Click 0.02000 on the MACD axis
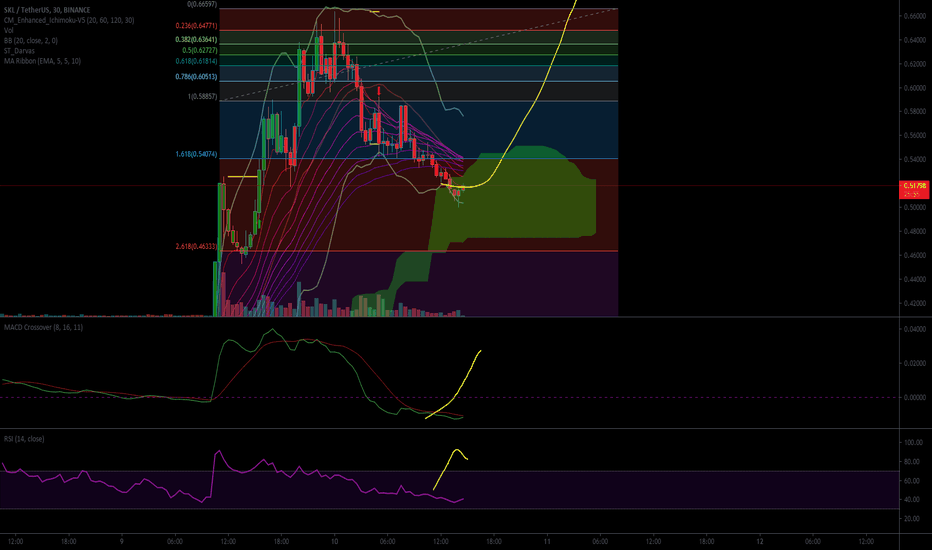Screen dimensions: 932x550 tap(914, 363)
